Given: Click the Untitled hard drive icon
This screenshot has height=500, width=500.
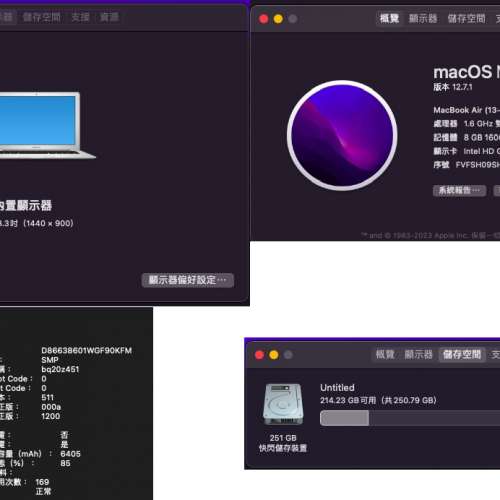Looking at the screenshot, I should pos(283,404).
